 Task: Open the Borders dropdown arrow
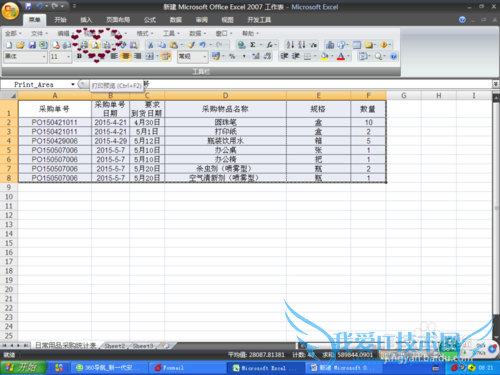[x=315, y=56]
